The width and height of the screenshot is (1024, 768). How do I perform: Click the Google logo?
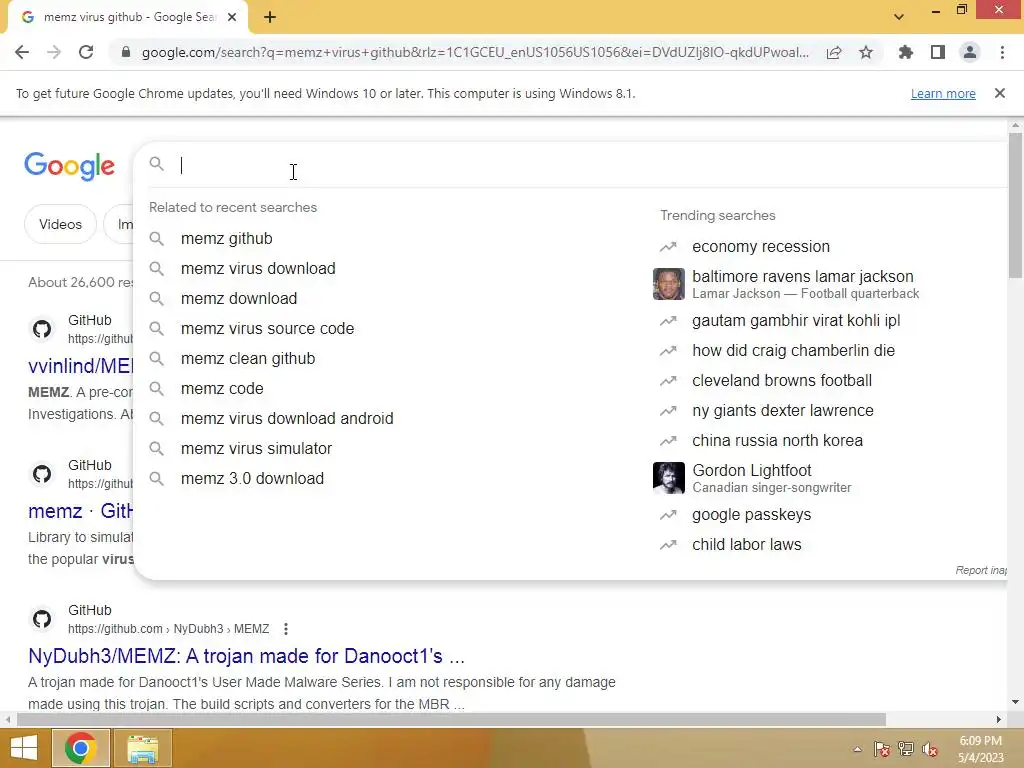click(x=69, y=167)
